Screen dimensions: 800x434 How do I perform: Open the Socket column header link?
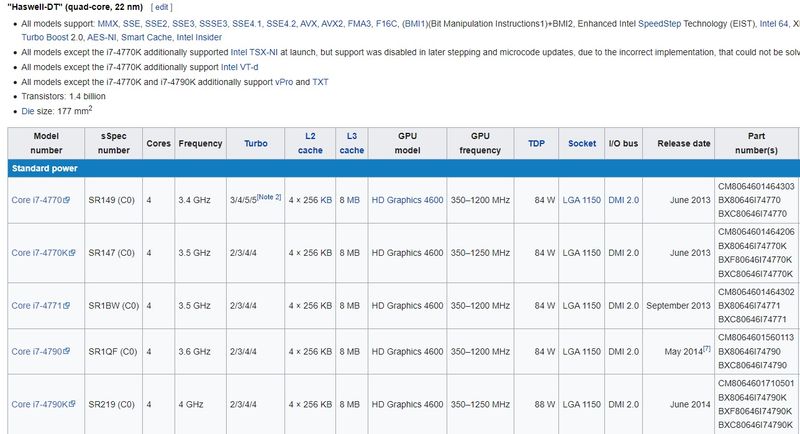coord(582,143)
